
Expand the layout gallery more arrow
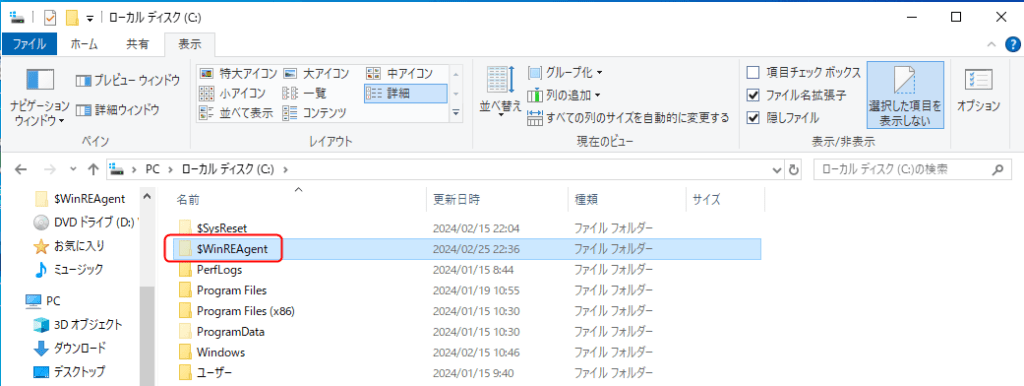tap(456, 113)
